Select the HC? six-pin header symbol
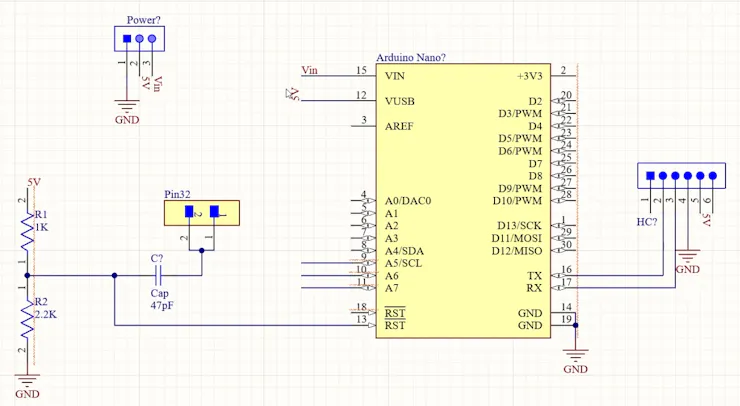The width and height of the screenshot is (740, 406). click(681, 176)
